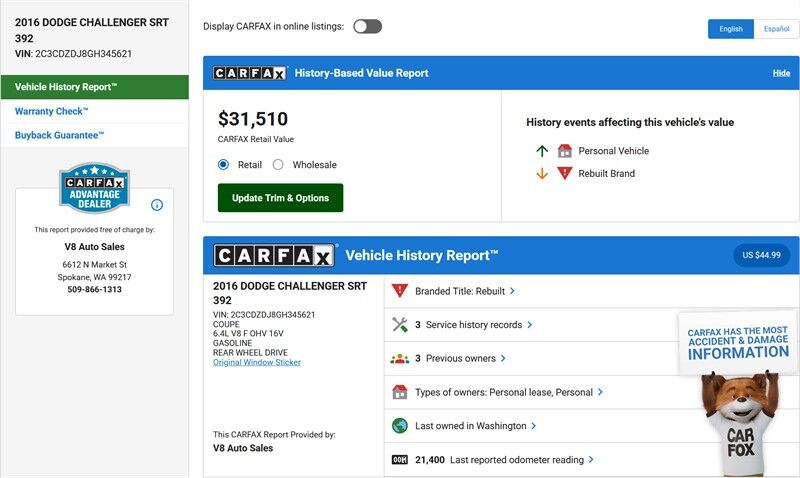Viewport: 800px width, 478px height.
Task: Open the Buyback Guarantee tab
Action: point(60,135)
